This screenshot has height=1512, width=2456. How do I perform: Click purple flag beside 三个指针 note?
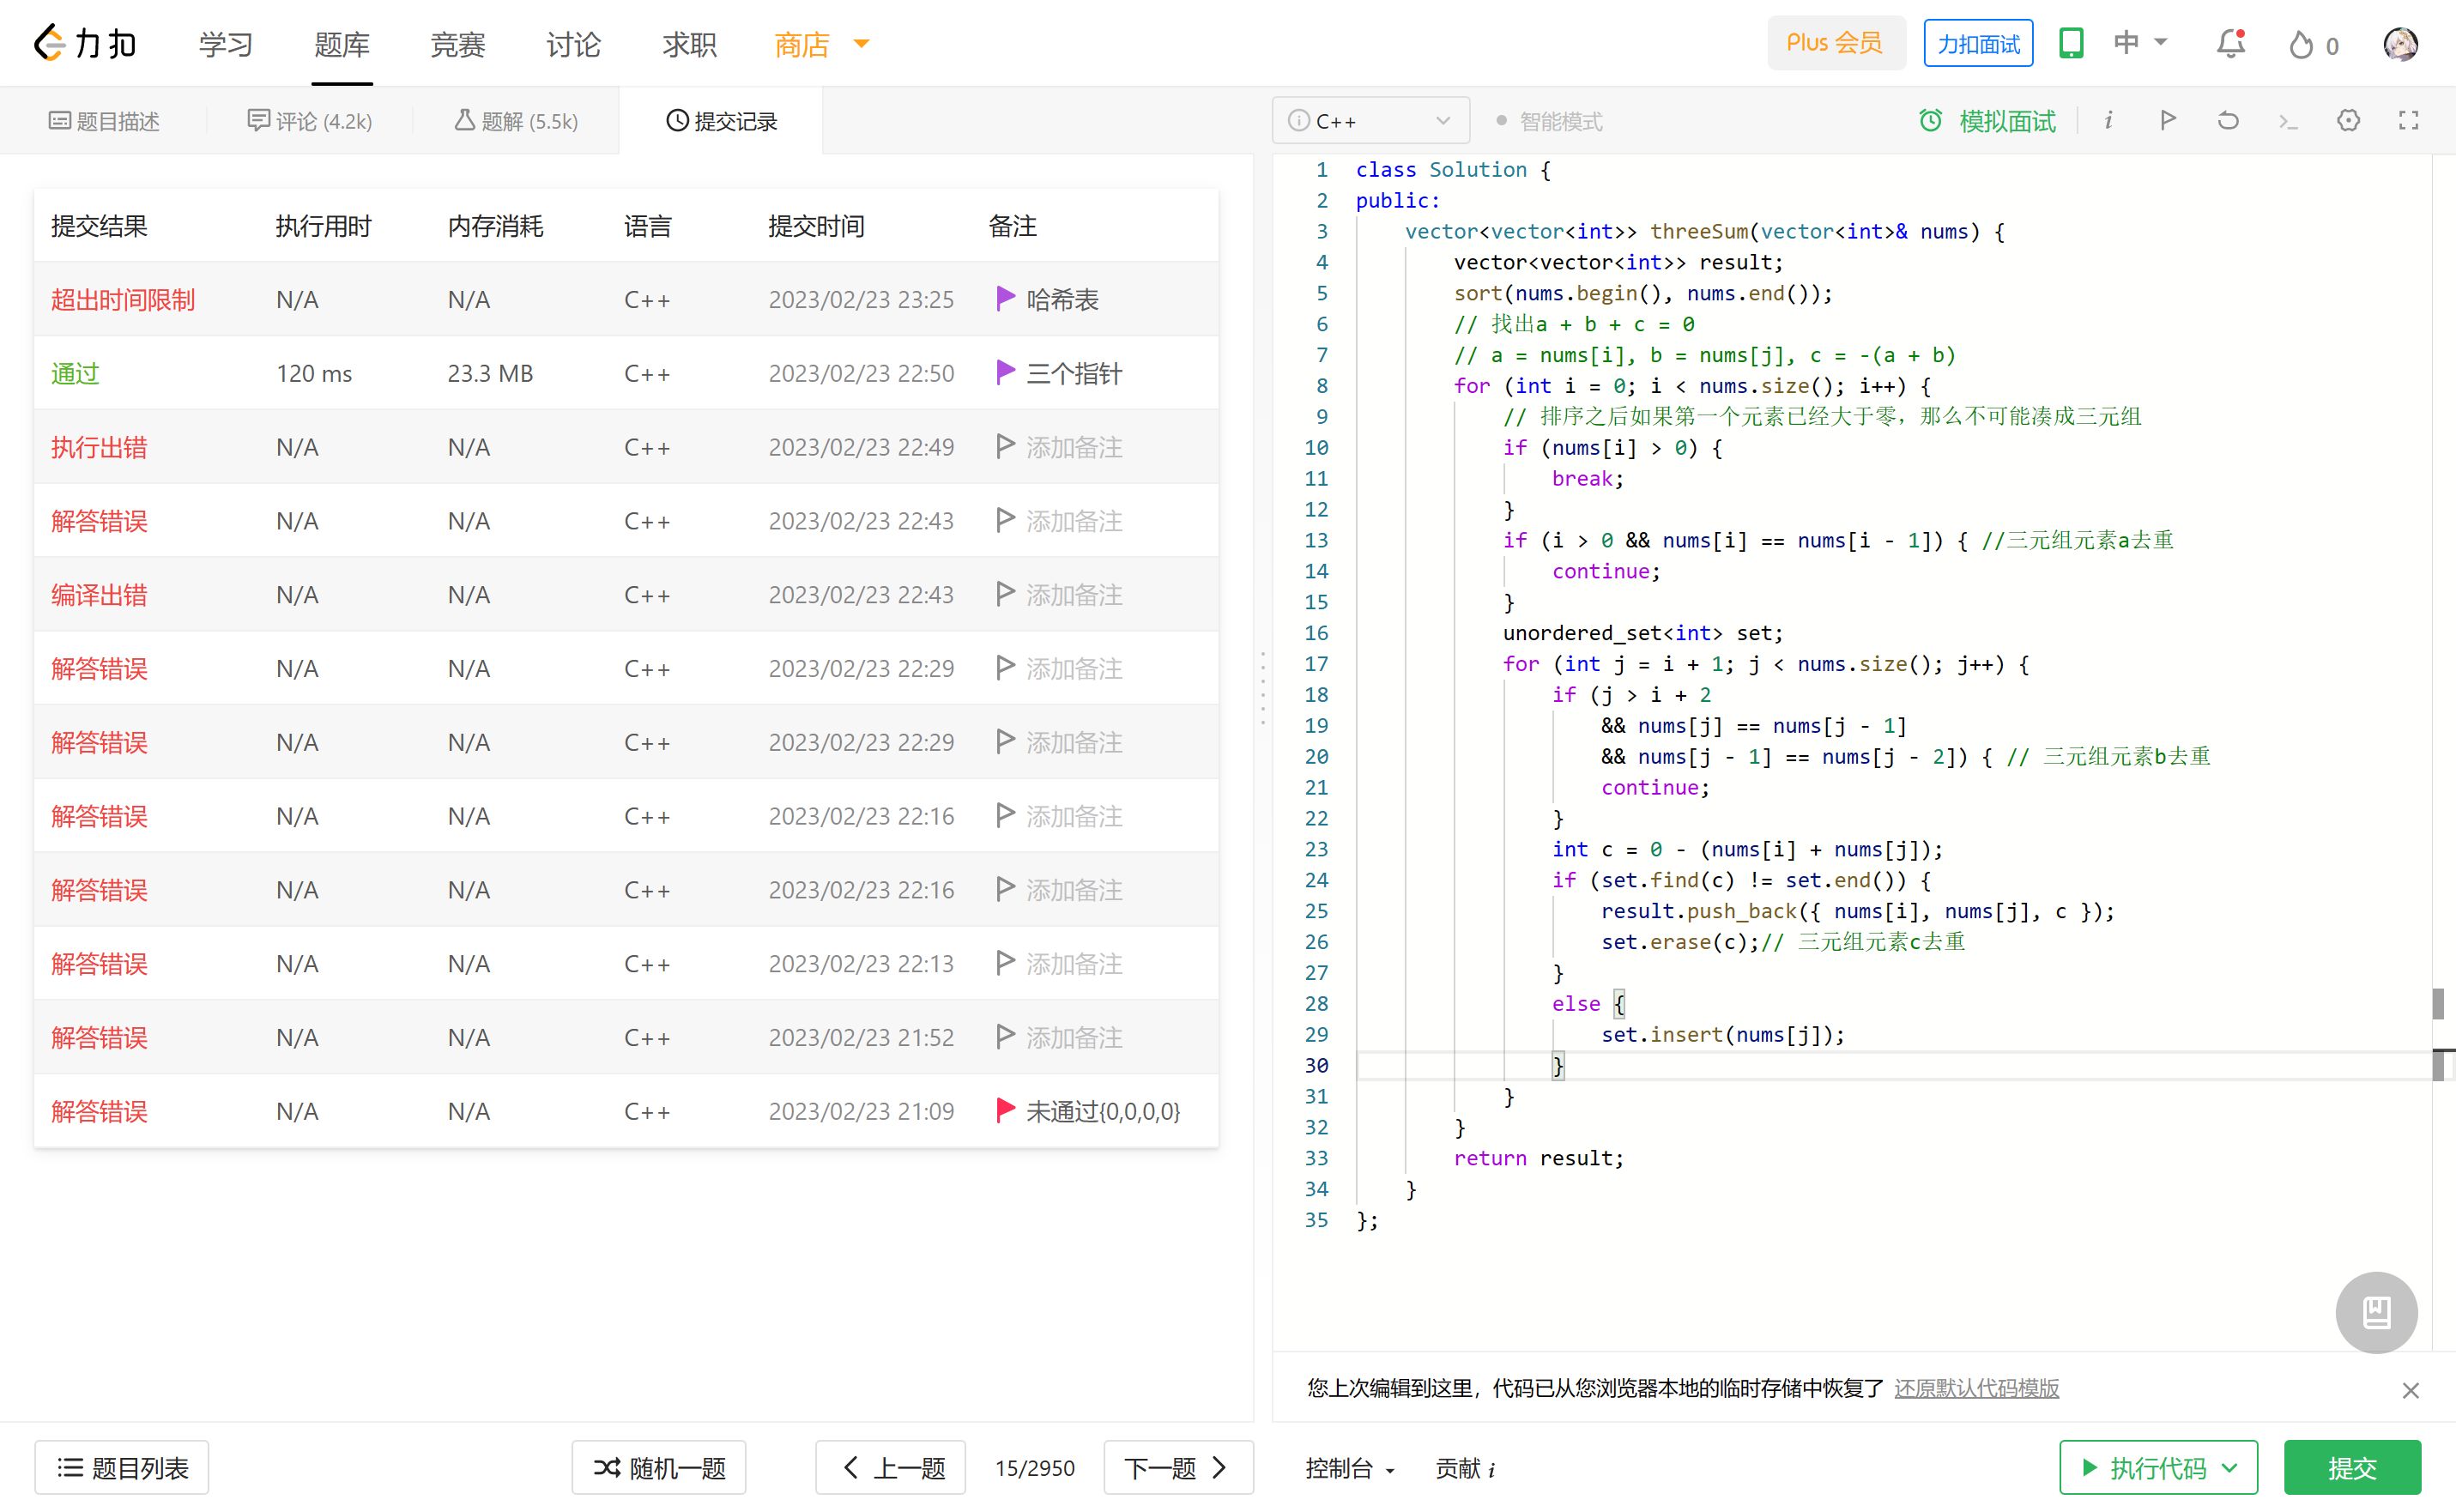coord(1006,372)
